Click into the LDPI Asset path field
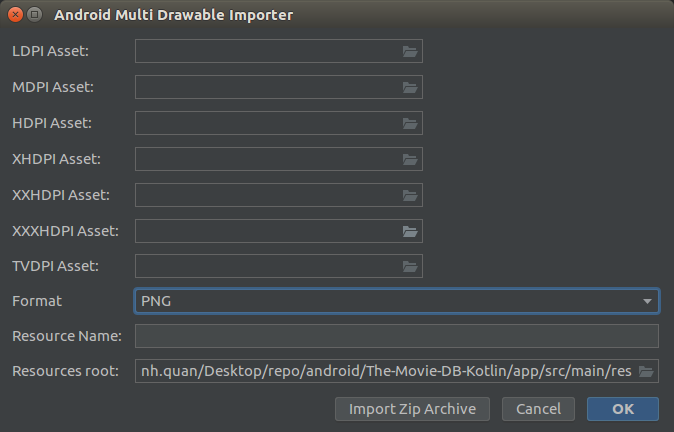This screenshot has width=674, height=432. pos(266,52)
